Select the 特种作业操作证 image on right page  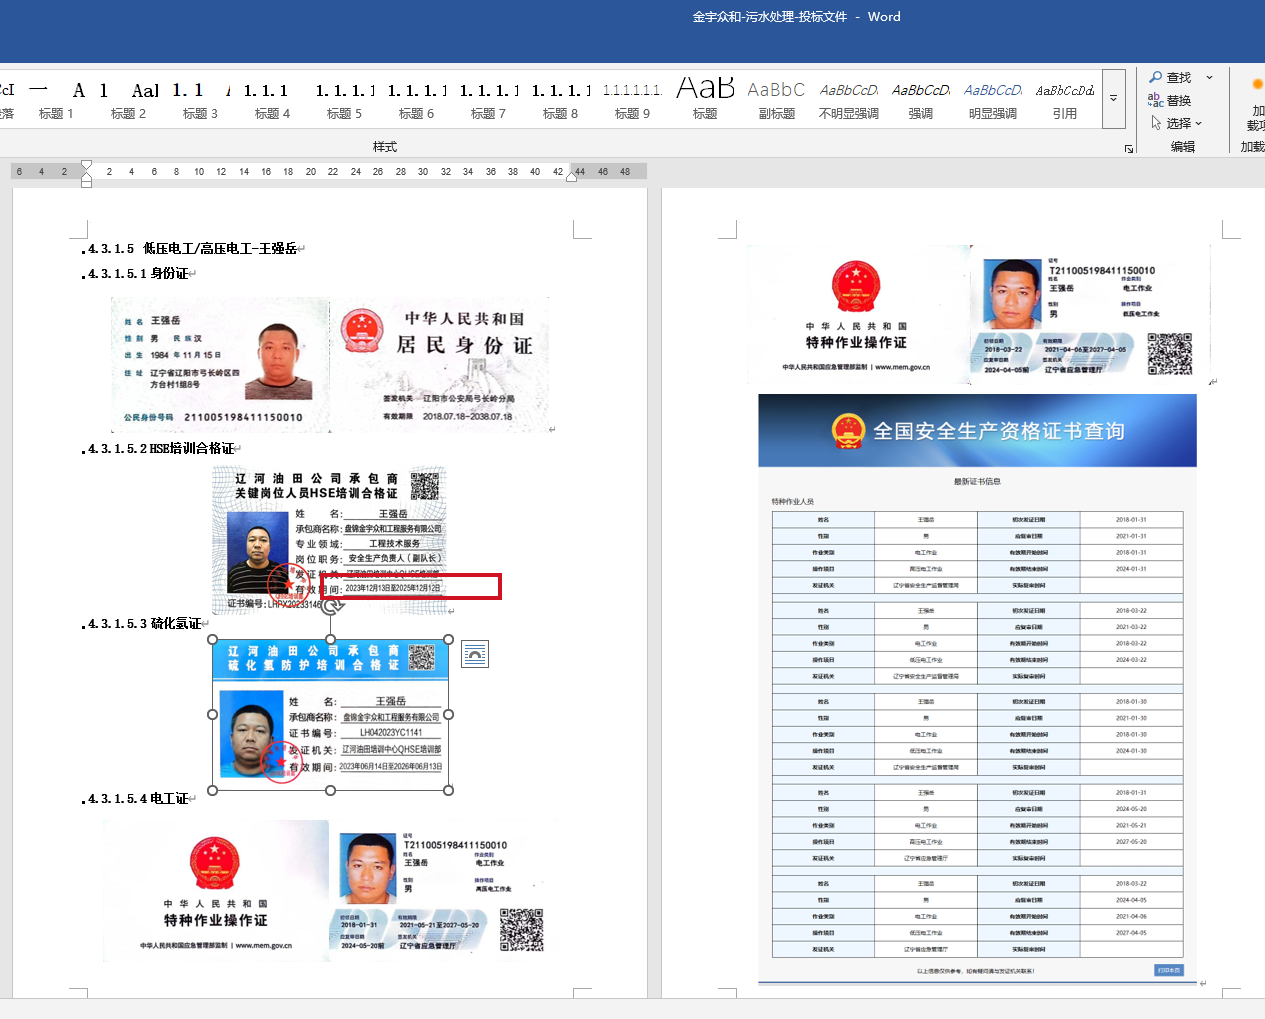click(978, 315)
